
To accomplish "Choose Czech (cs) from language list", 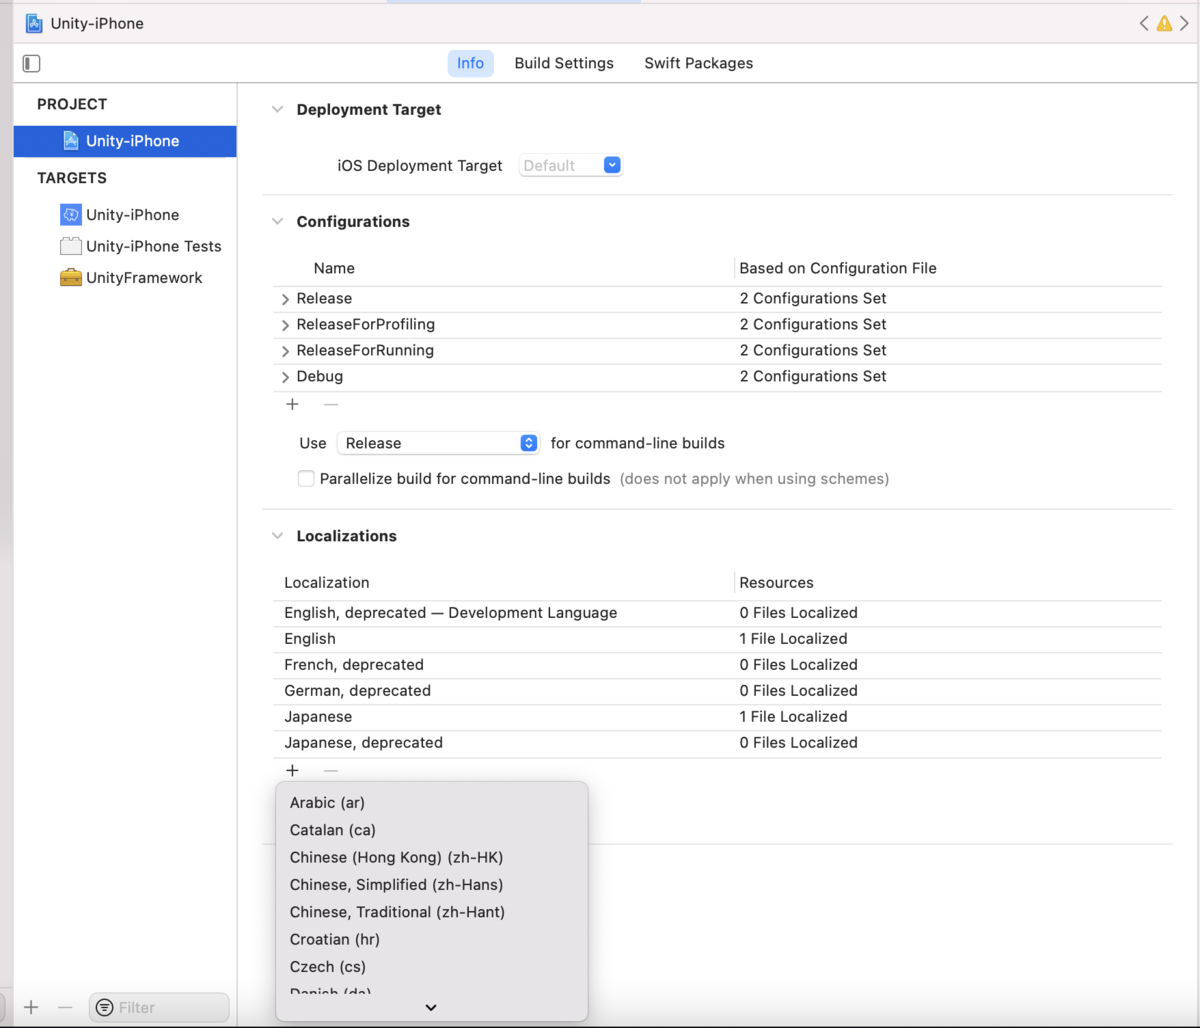I will [431, 967].
